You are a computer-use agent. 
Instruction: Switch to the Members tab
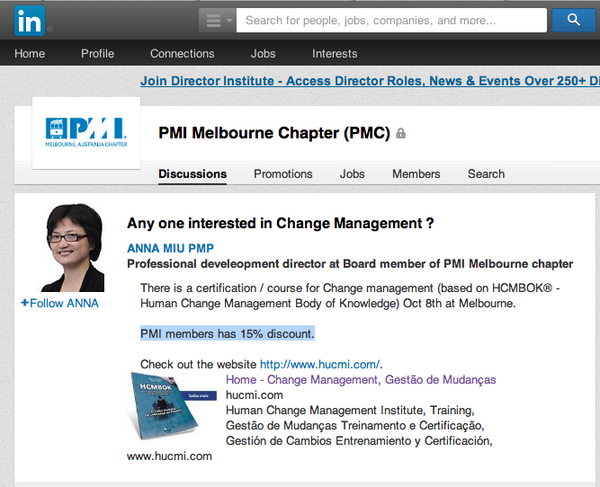click(416, 174)
